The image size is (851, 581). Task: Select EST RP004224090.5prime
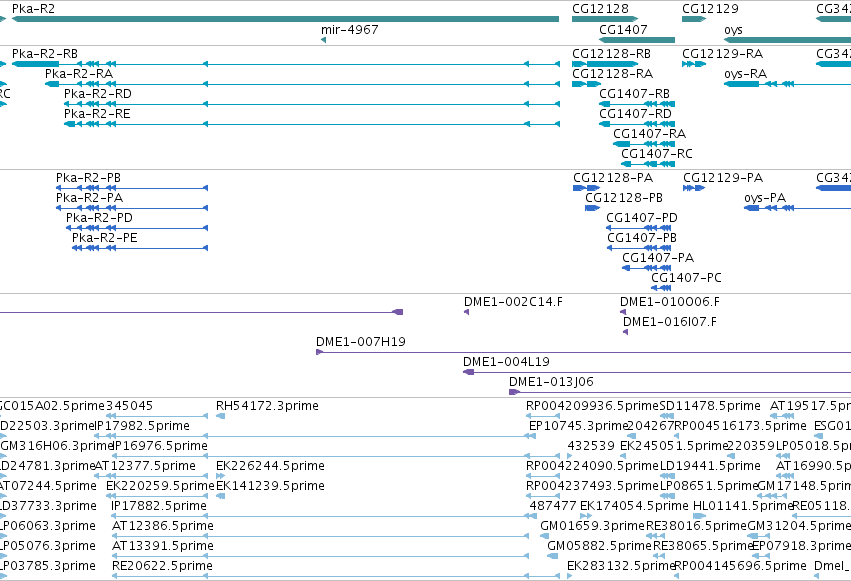click(x=592, y=467)
